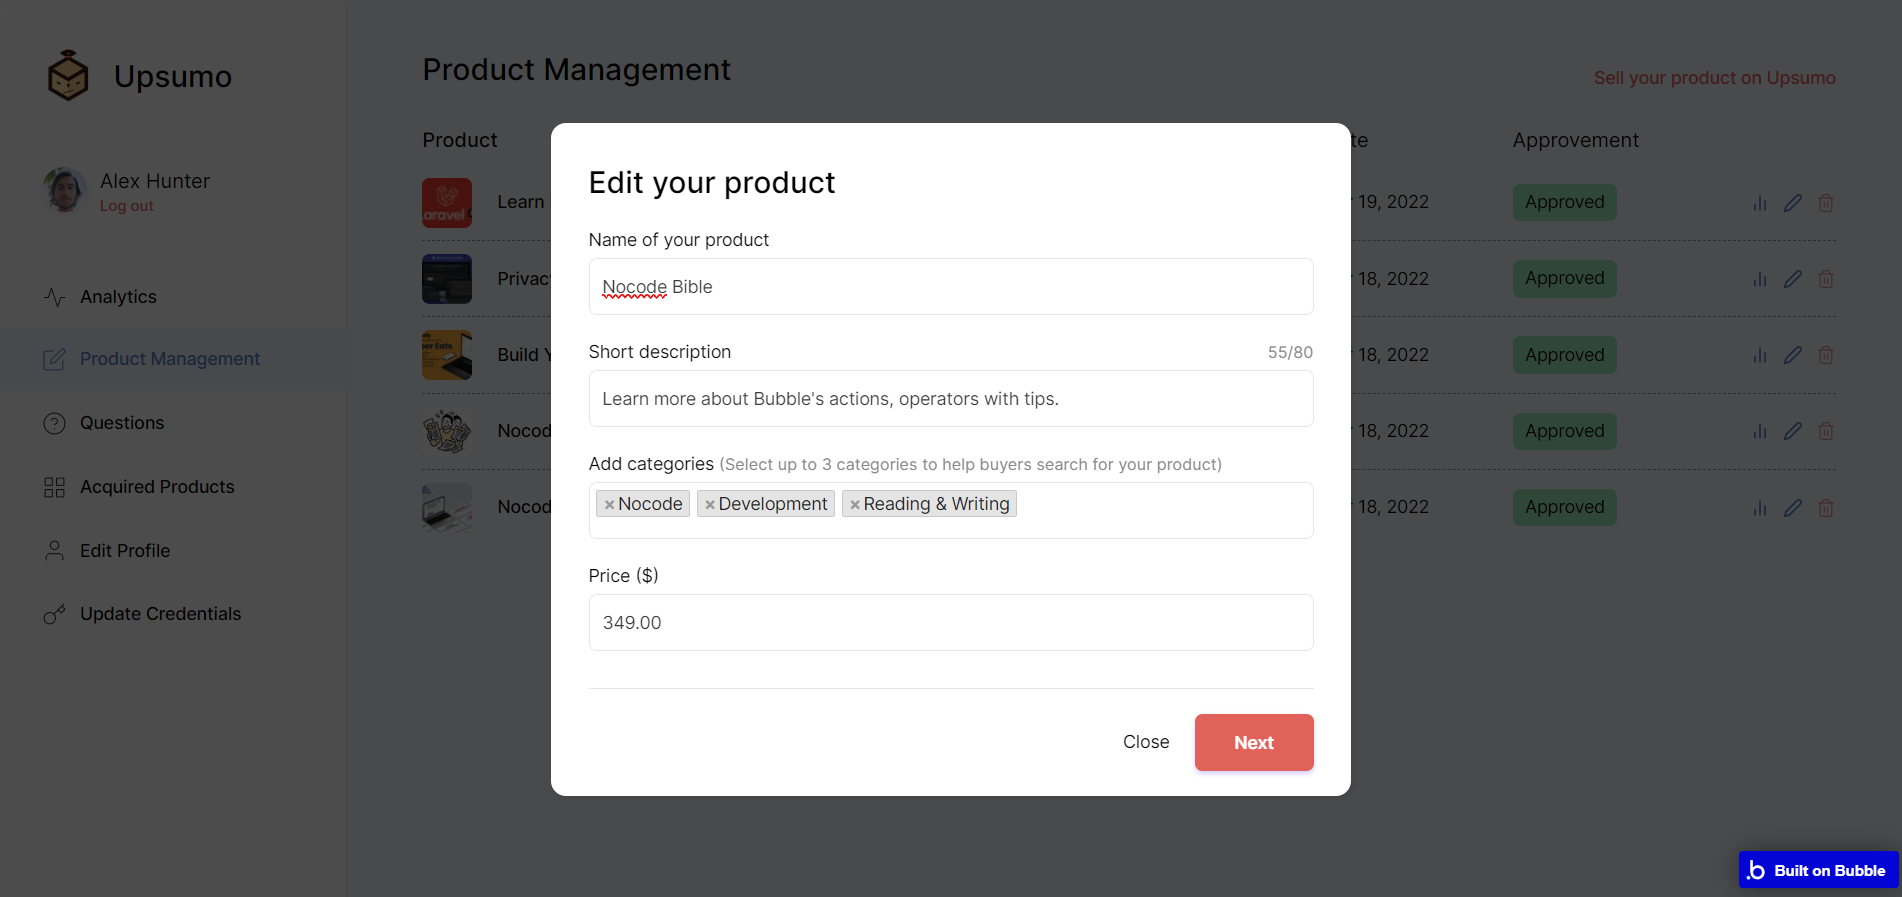The image size is (1902, 897).
Task: Click the Questions question-mark icon
Action: (x=55, y=423)
